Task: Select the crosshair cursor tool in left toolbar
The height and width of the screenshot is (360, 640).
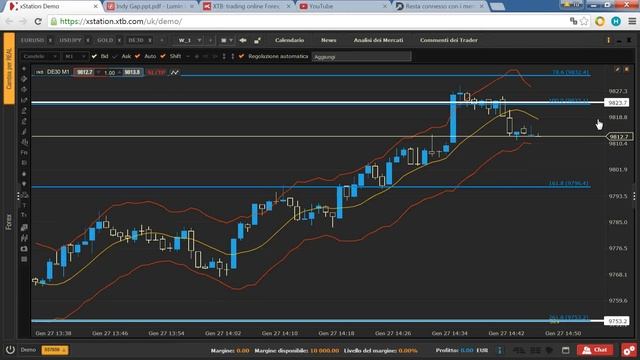Action: pyautogui.click(x=24, y=69)
